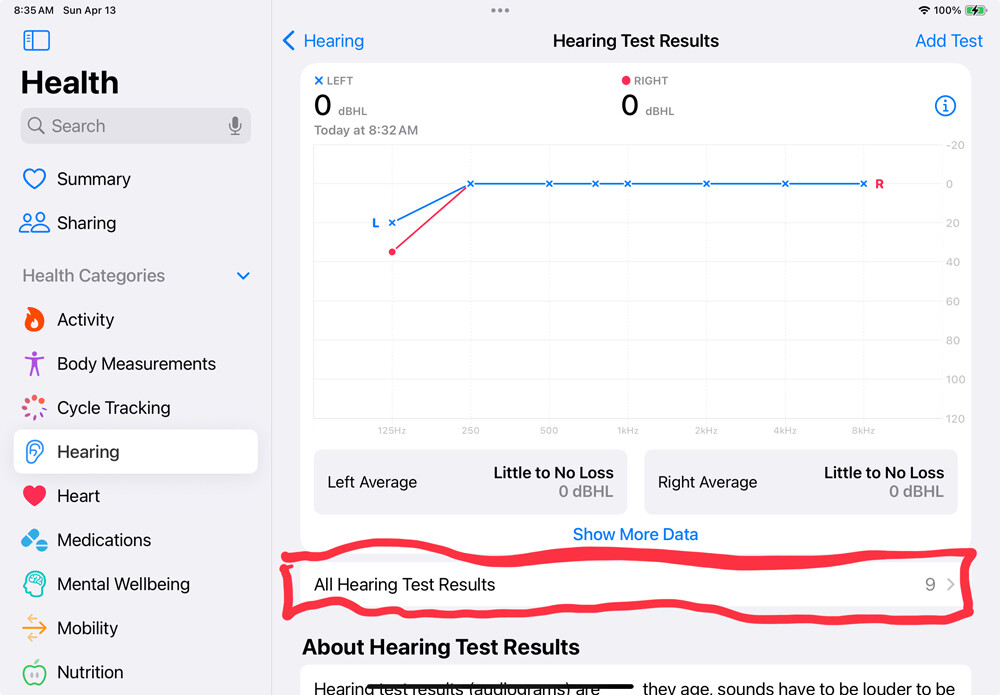The height and width of the screenshot is (695, 1000).
Task: Select the Activity flame icon
Action: 34,319
